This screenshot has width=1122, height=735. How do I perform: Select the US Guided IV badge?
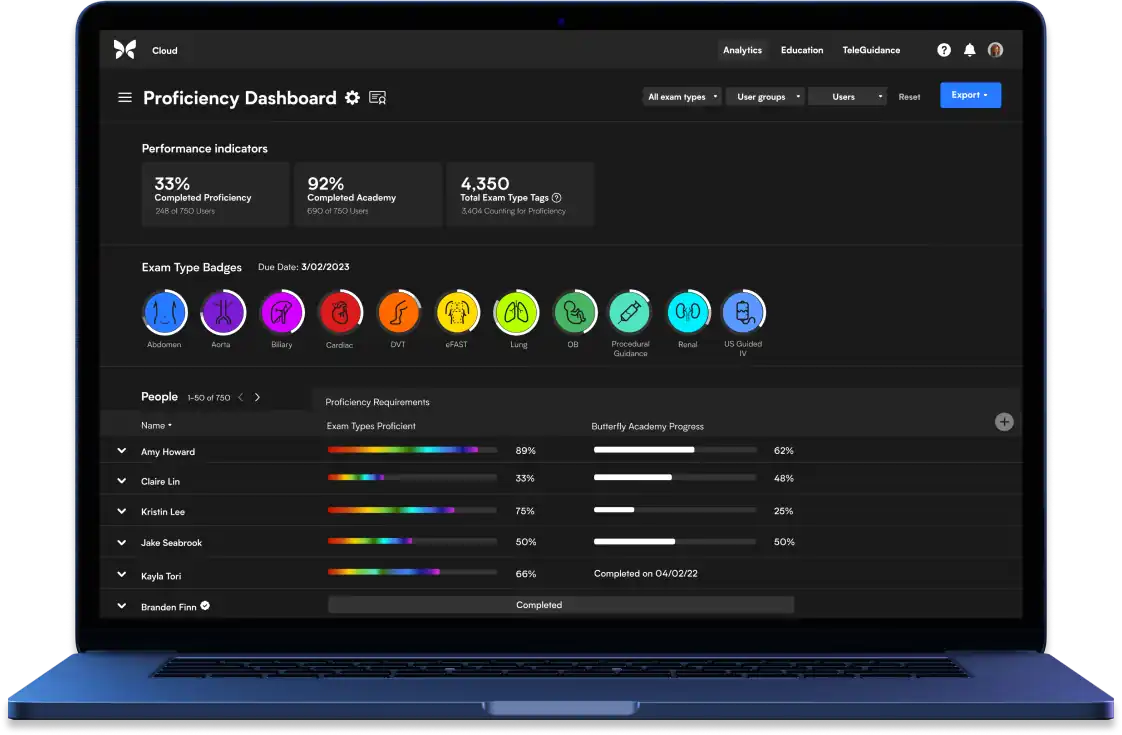(743, 310)
